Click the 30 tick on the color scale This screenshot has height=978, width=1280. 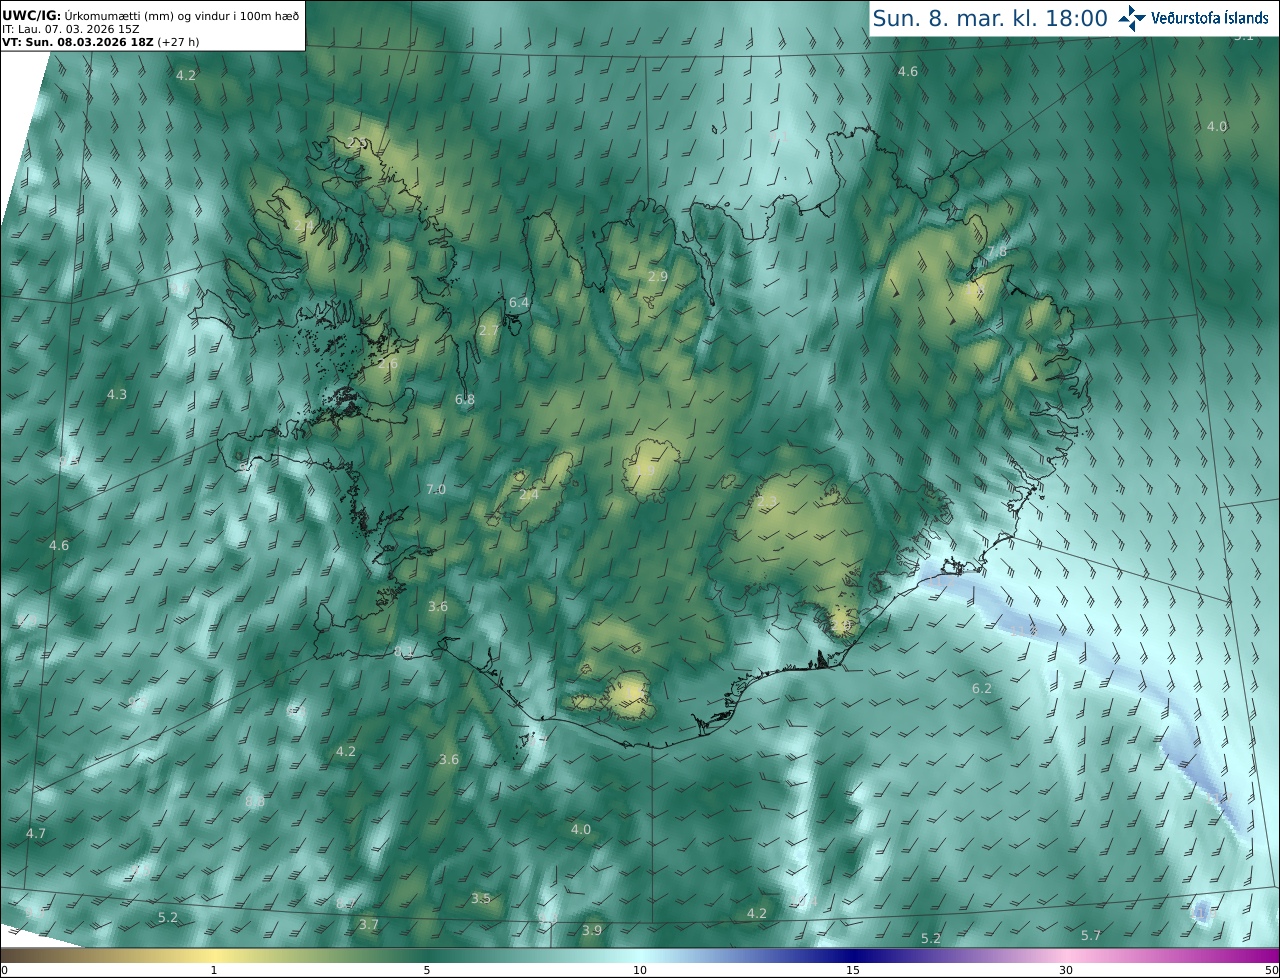pos(1066,970)
